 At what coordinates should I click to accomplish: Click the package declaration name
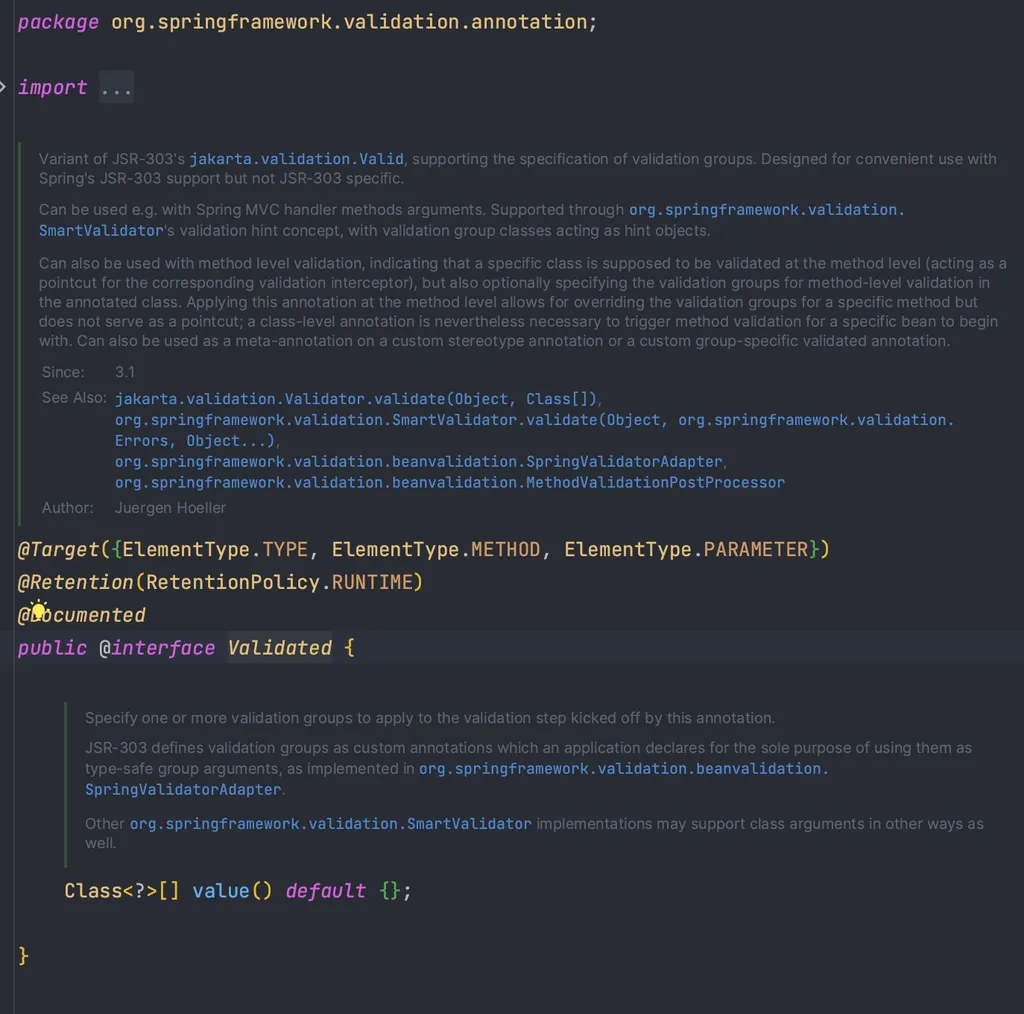pyautogui.click(x=349, y=22)
